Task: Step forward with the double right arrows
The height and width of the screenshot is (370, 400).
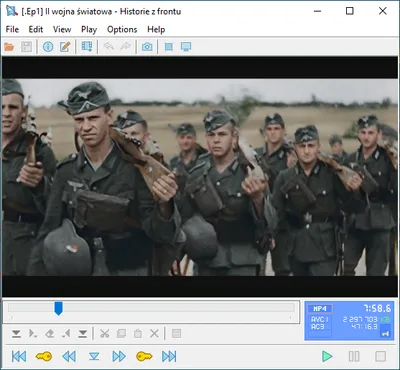Action: tap(119, 357)
